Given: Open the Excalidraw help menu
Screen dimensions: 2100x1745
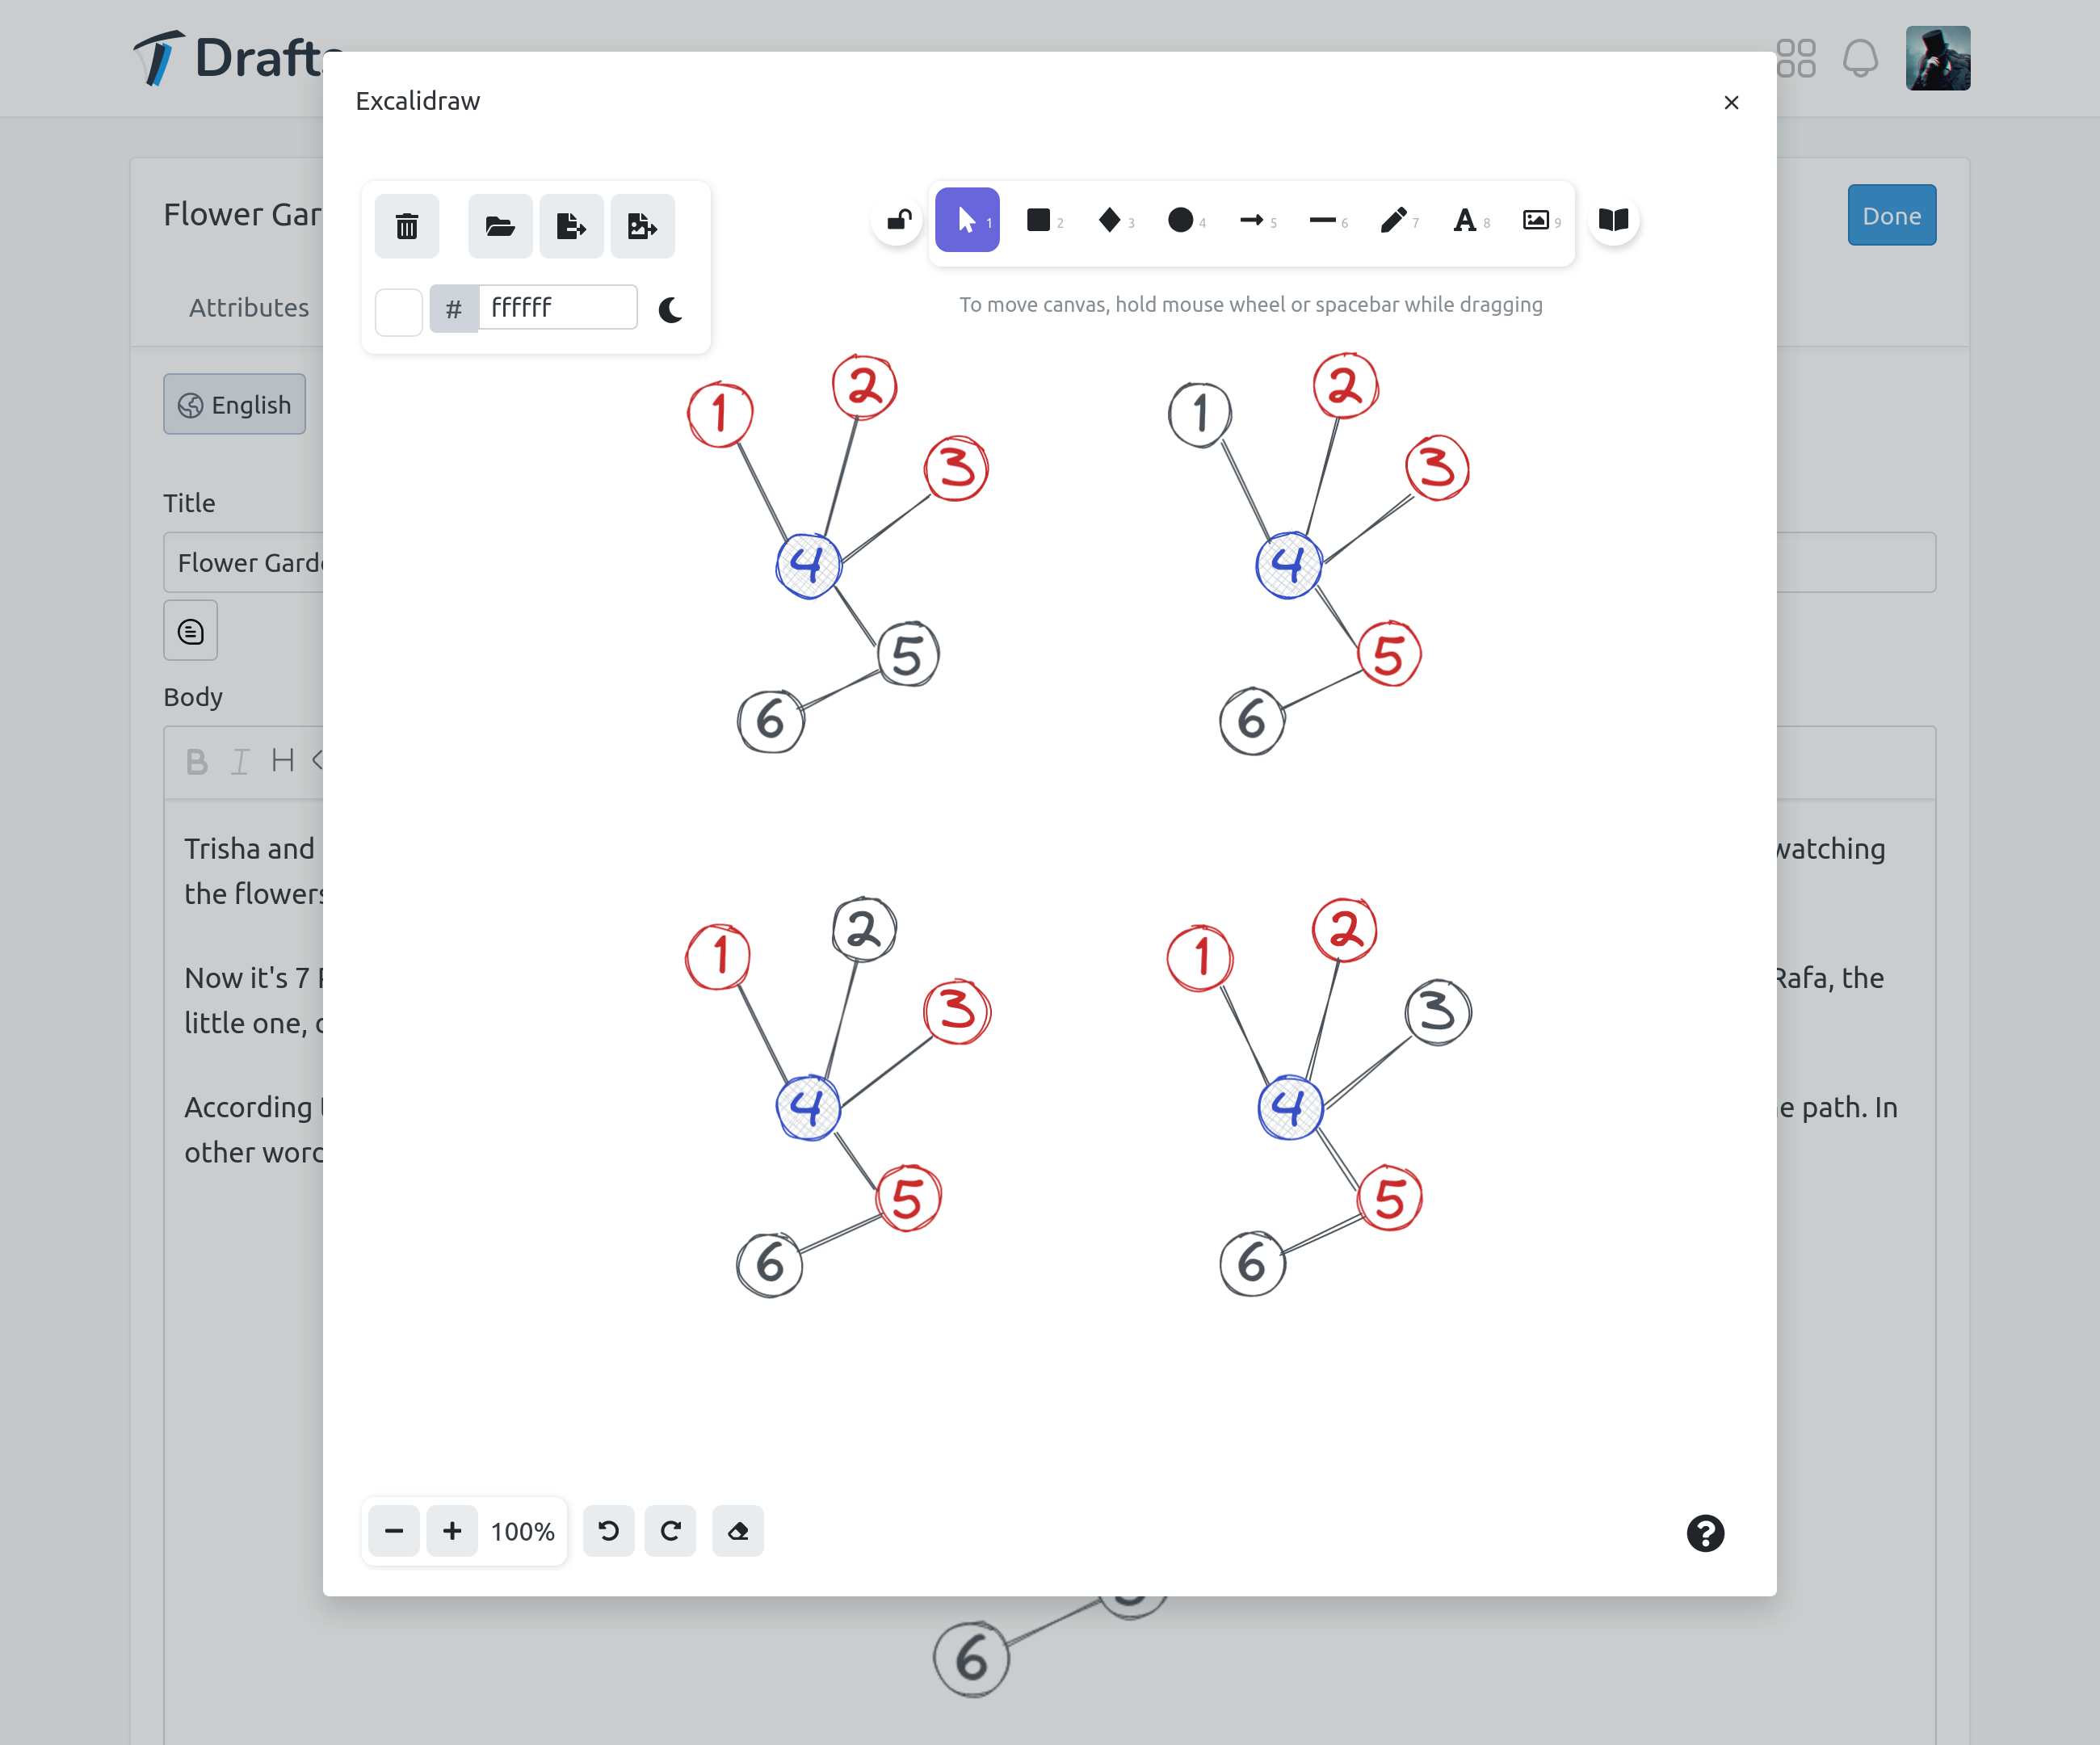Looking at the screenshot, I should click(1706, 1533).
